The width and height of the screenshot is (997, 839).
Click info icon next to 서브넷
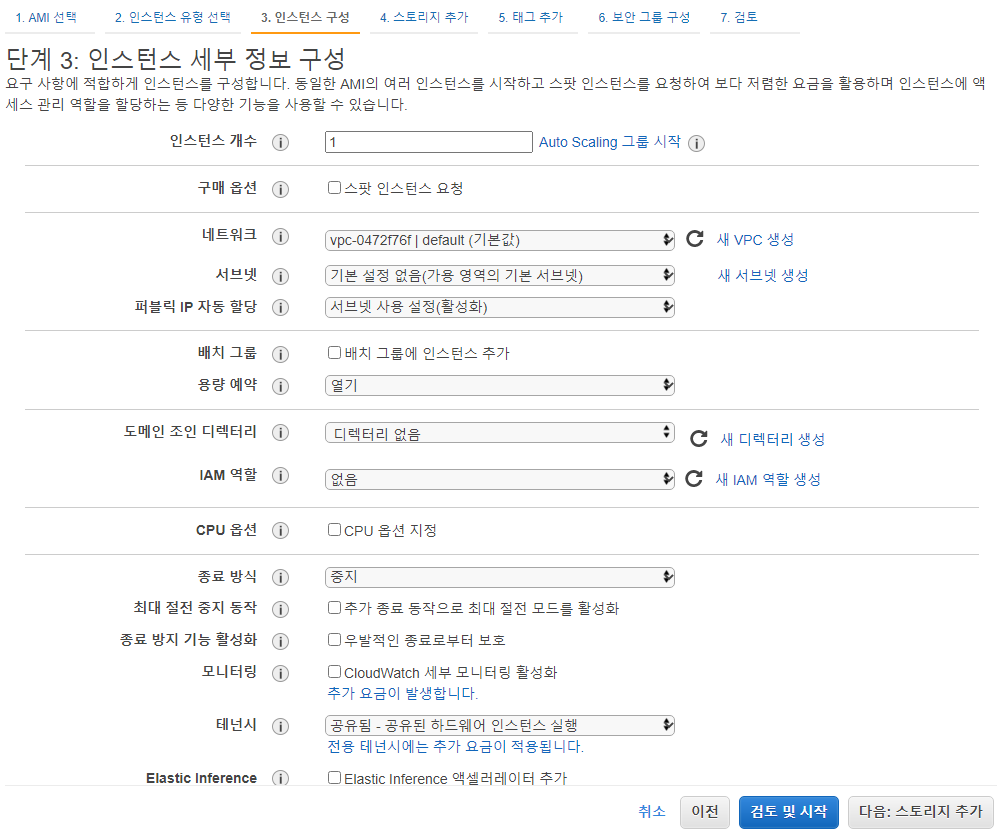click(280, 276)
